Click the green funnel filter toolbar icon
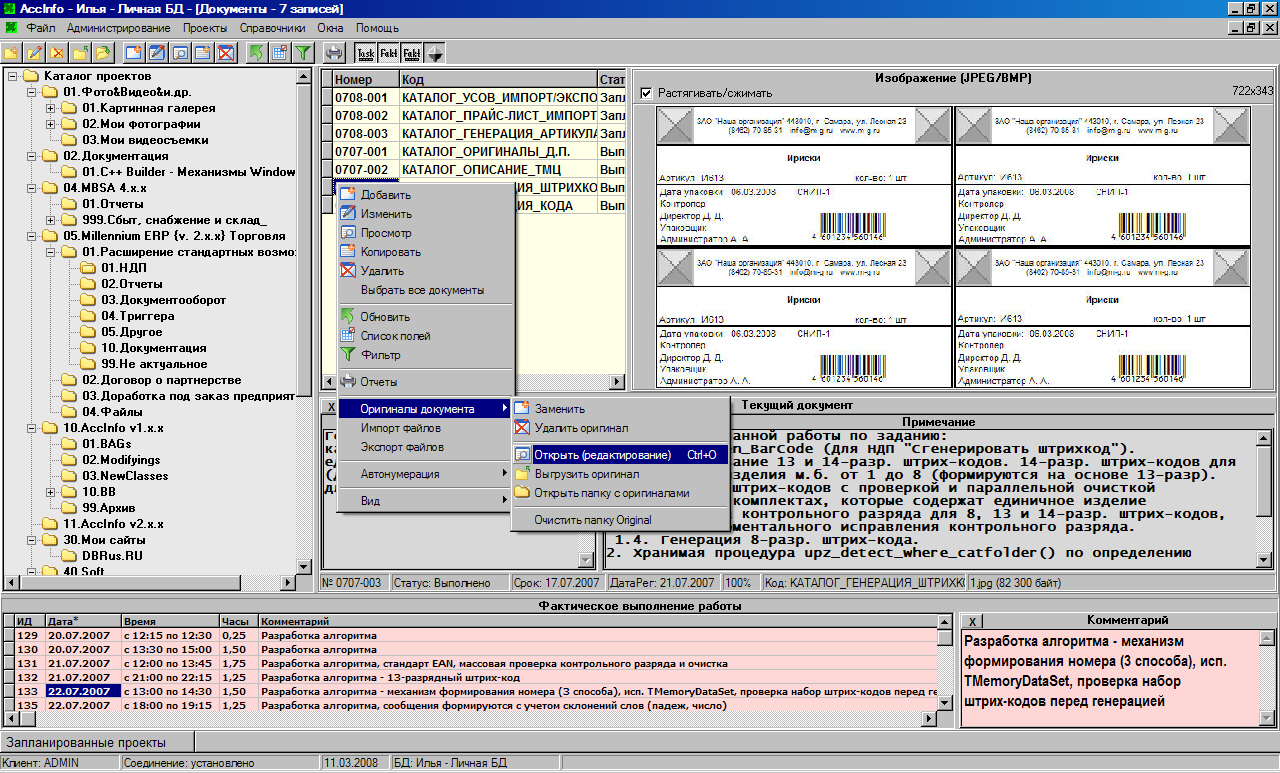1280x773 pixels. coord(302,53)
